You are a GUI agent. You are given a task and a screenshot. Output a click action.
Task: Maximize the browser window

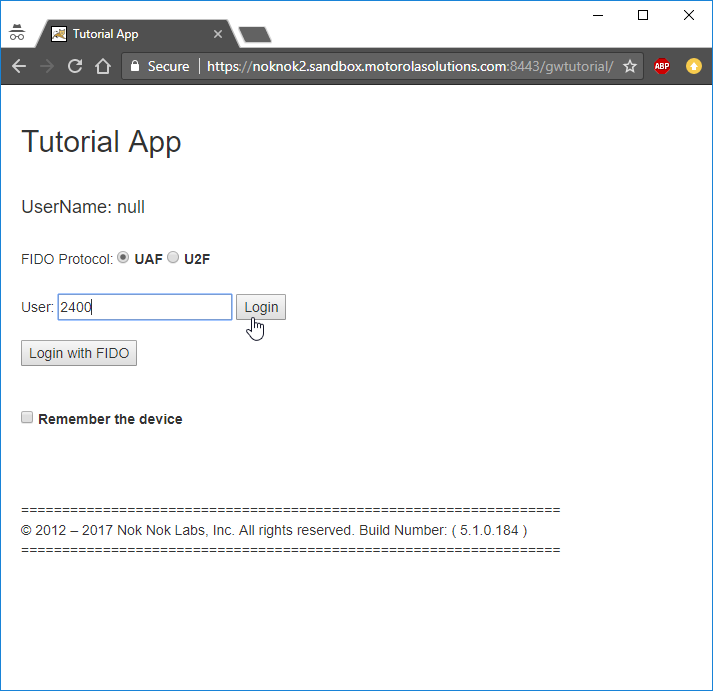[x=643, y=15]
